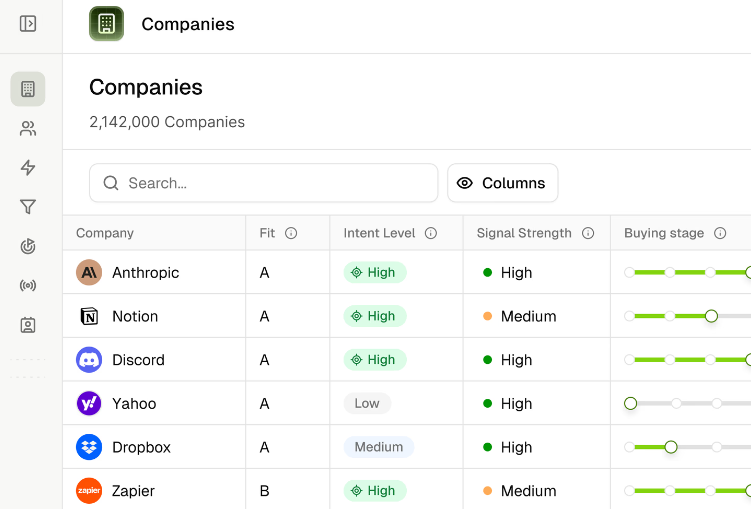751x509 pixels.
Task: Collapse the sidebar panel icon
Action: click(x=28, y=23)
